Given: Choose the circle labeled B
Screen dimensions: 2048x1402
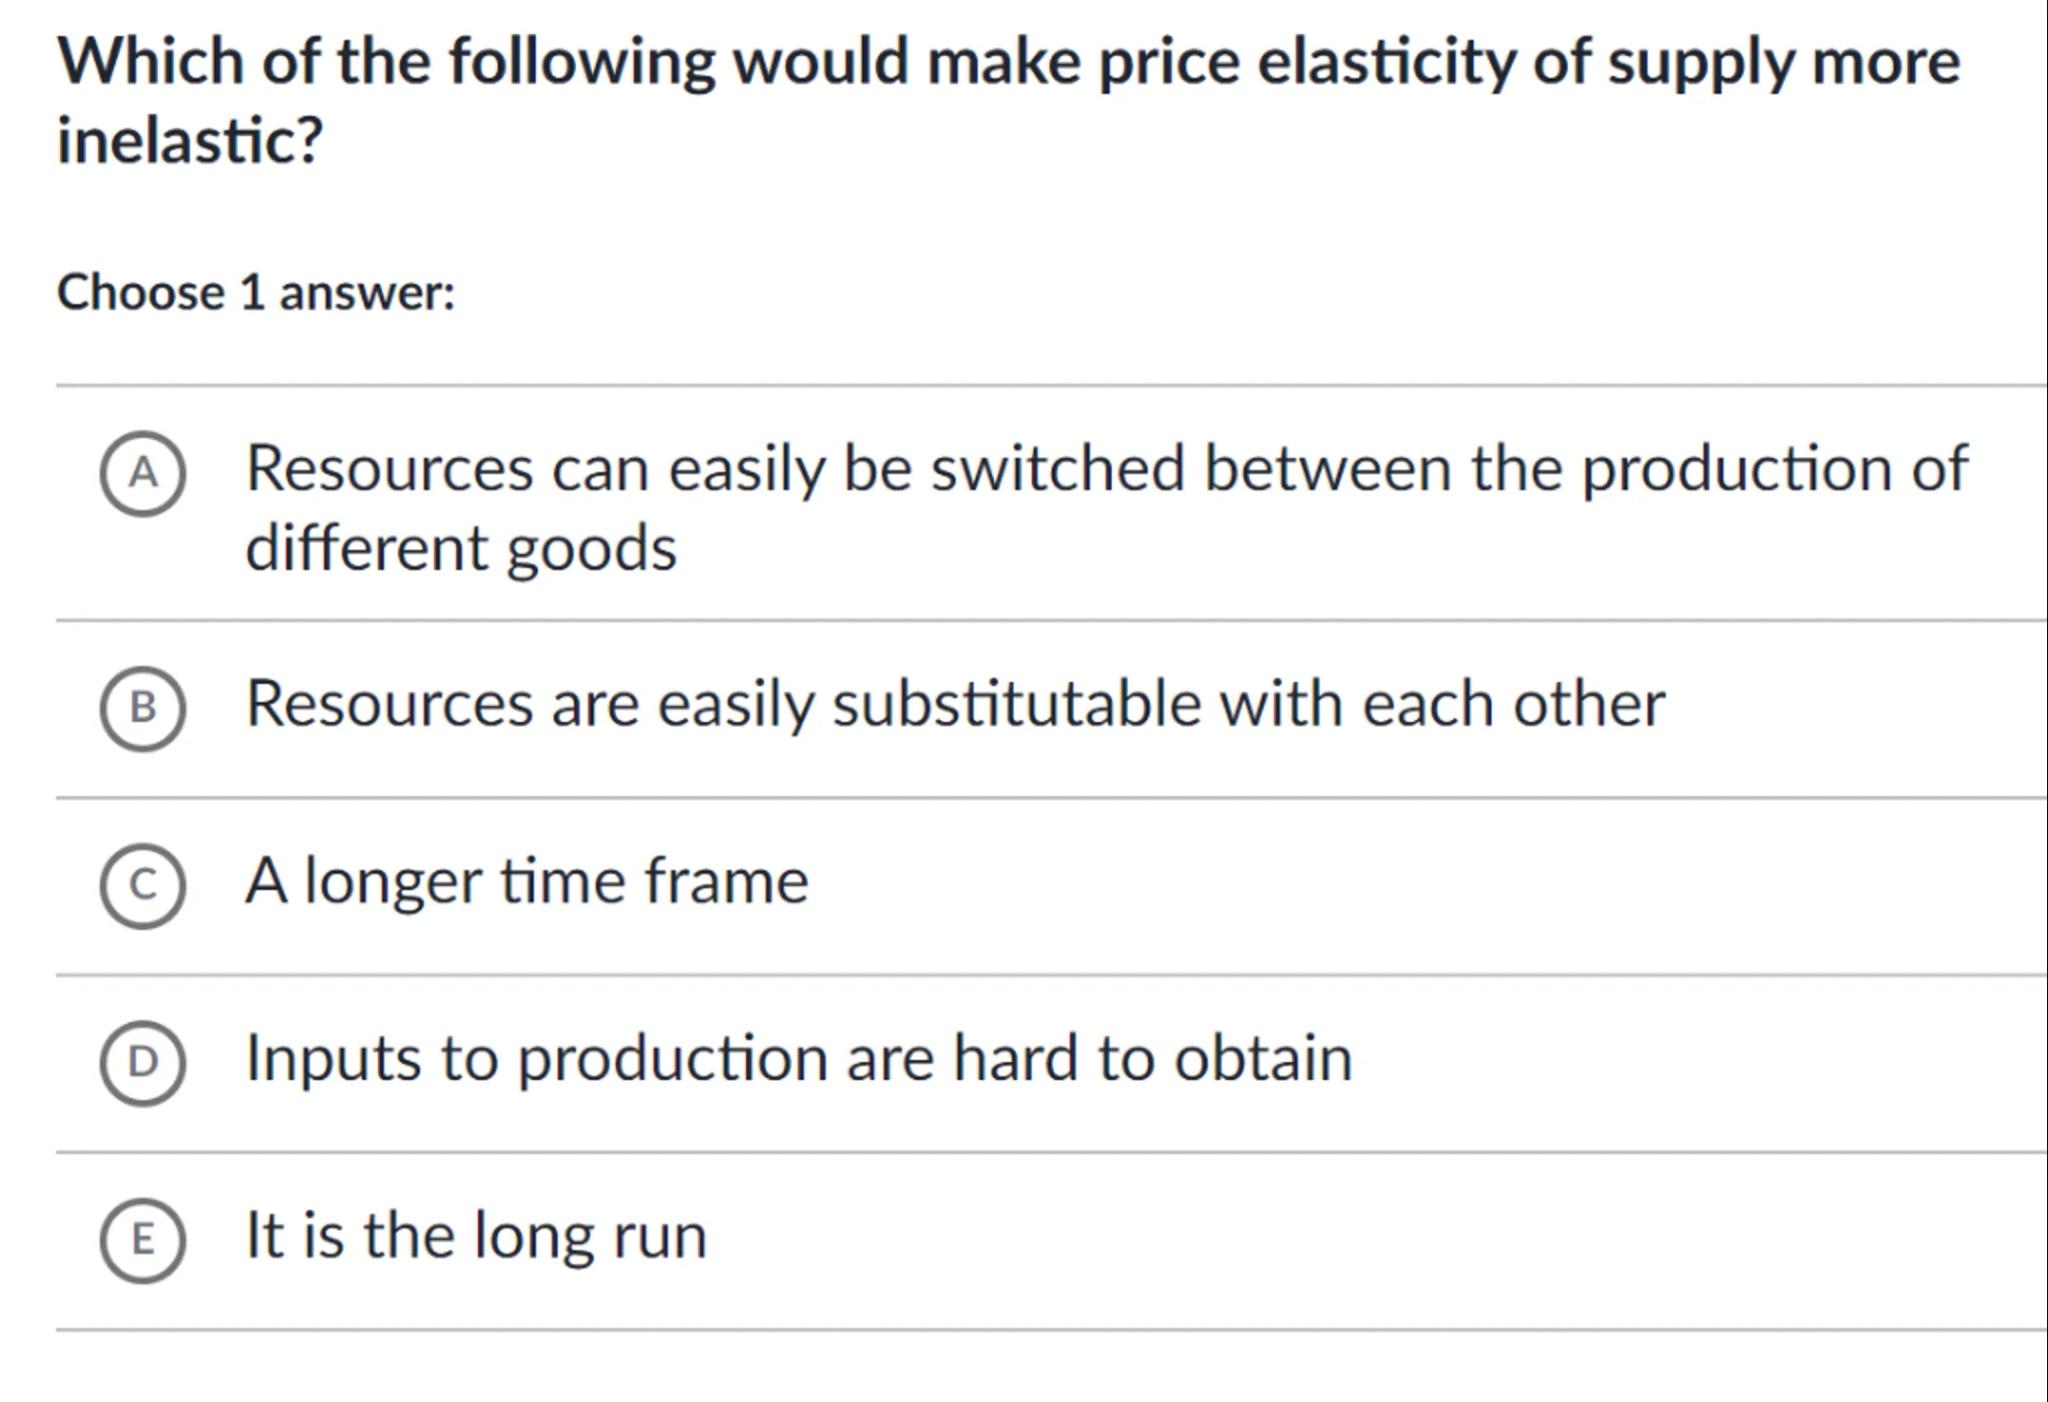Looking at the screenshot, I should (x=143, y=708).
